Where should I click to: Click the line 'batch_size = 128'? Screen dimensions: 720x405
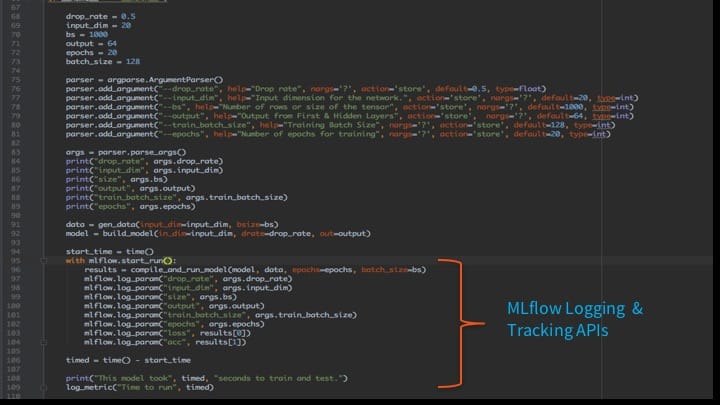pos(103,62)
